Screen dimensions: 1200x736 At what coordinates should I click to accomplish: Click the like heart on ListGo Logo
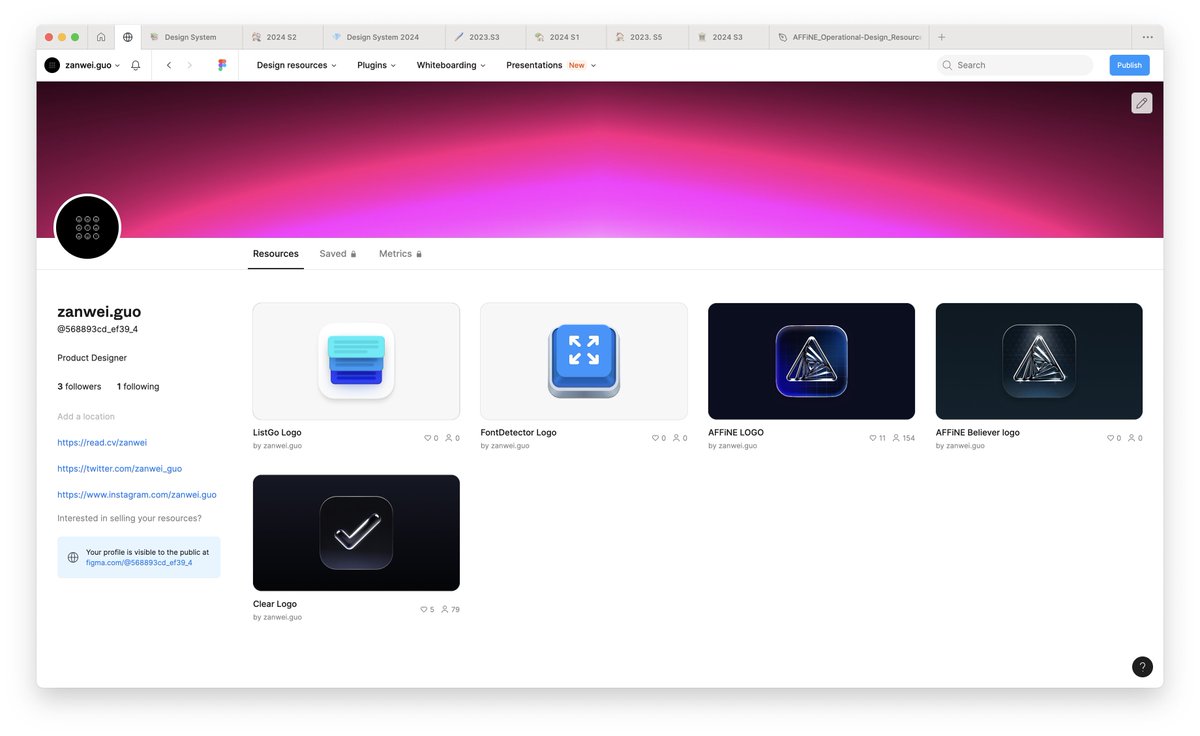point(427,438)
